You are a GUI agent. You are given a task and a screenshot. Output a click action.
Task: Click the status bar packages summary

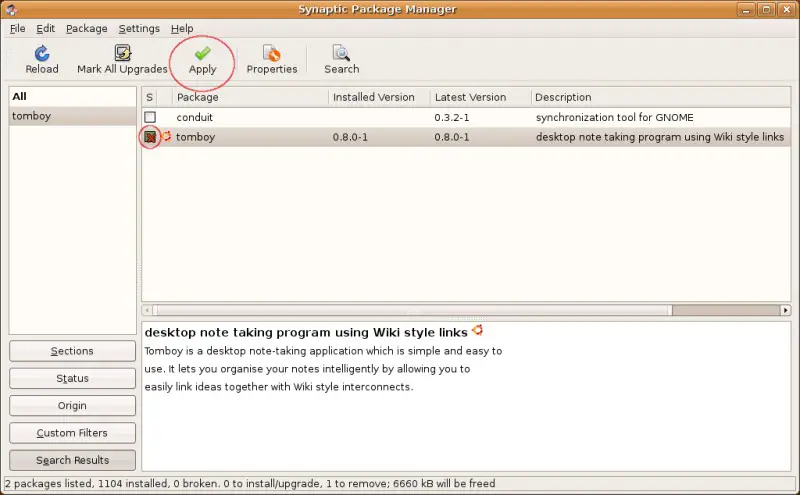tap(250, 483)
